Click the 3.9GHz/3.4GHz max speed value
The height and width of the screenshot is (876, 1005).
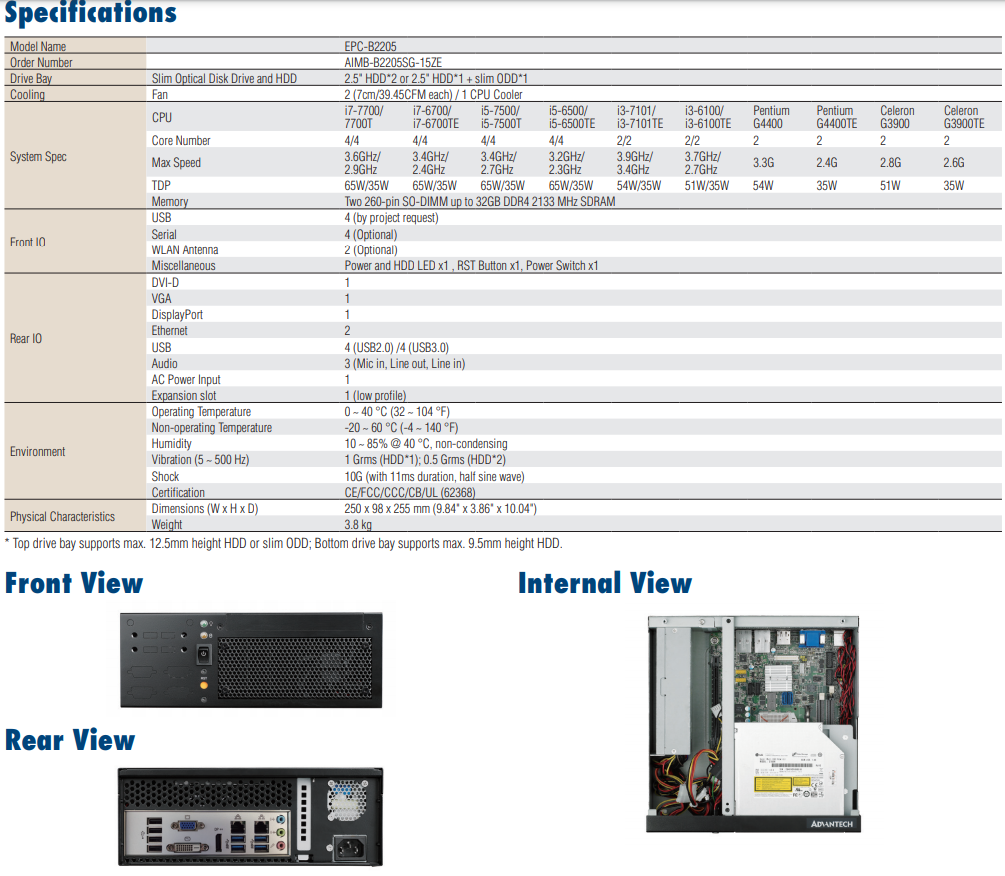[635, 163]
